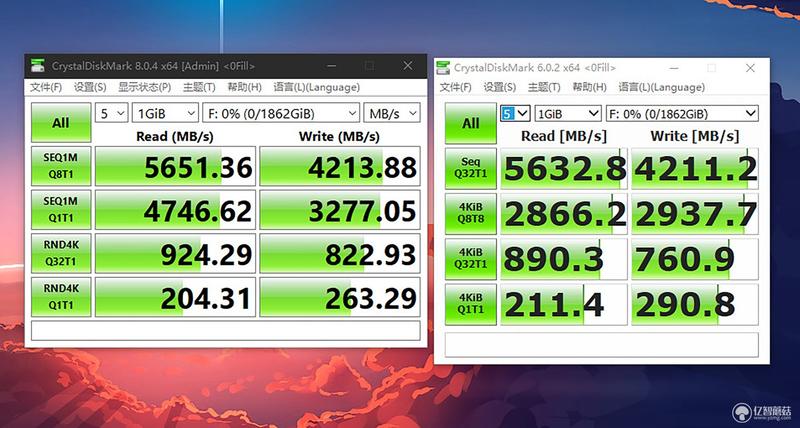Viewport: 800px width, 428px height.
Task: Click the 204.31 read result
Action: (x=175, y=297)
